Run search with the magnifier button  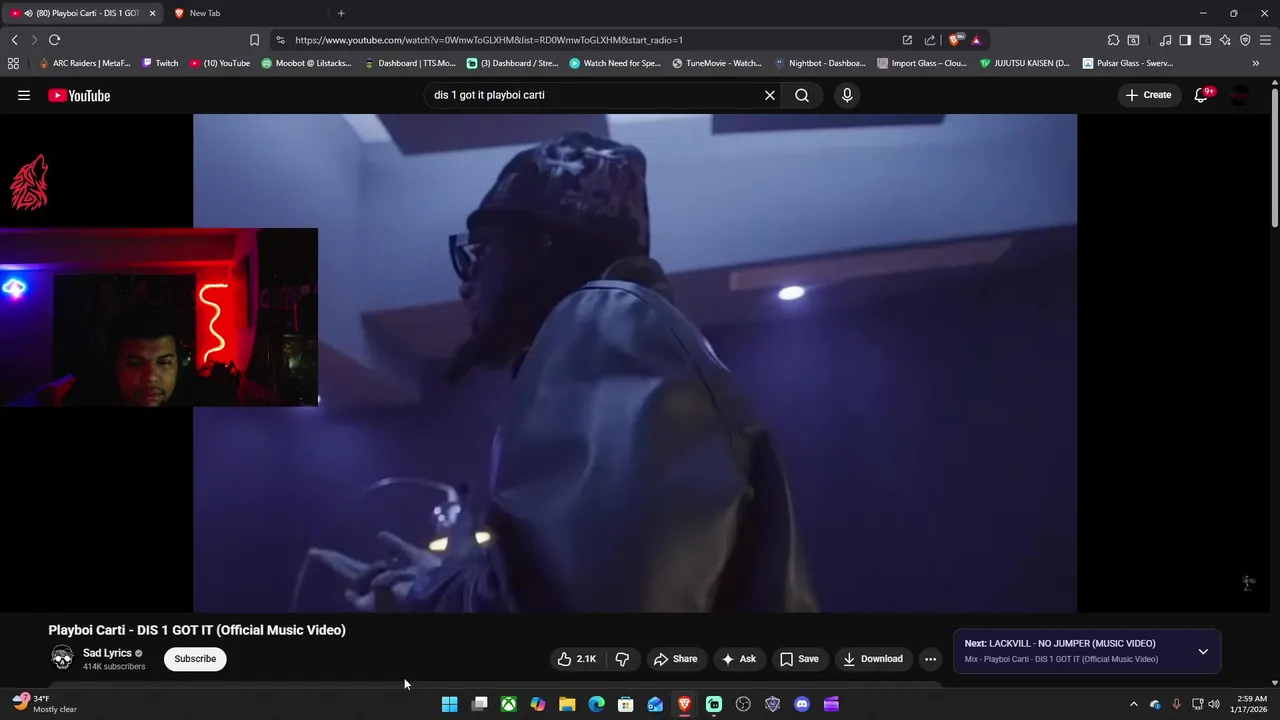[x=802, y=95]
